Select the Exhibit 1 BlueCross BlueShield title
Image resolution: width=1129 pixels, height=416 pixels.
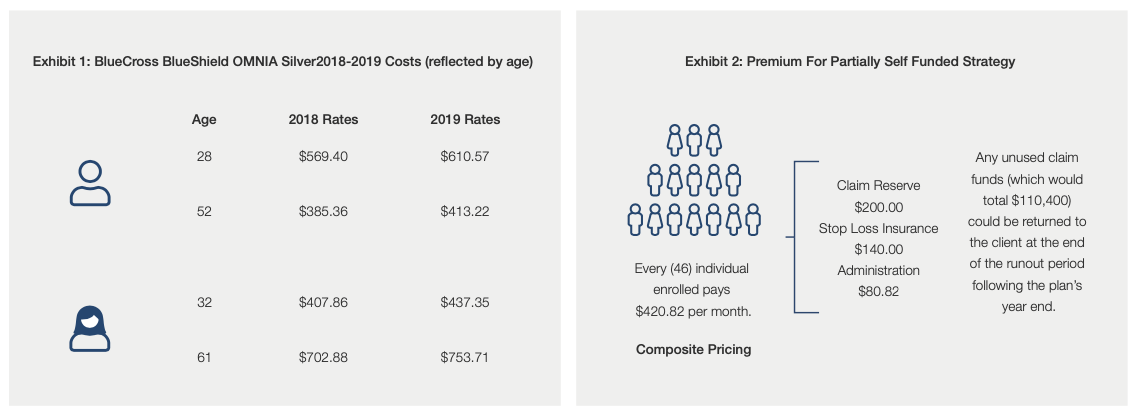click(282, 62)
